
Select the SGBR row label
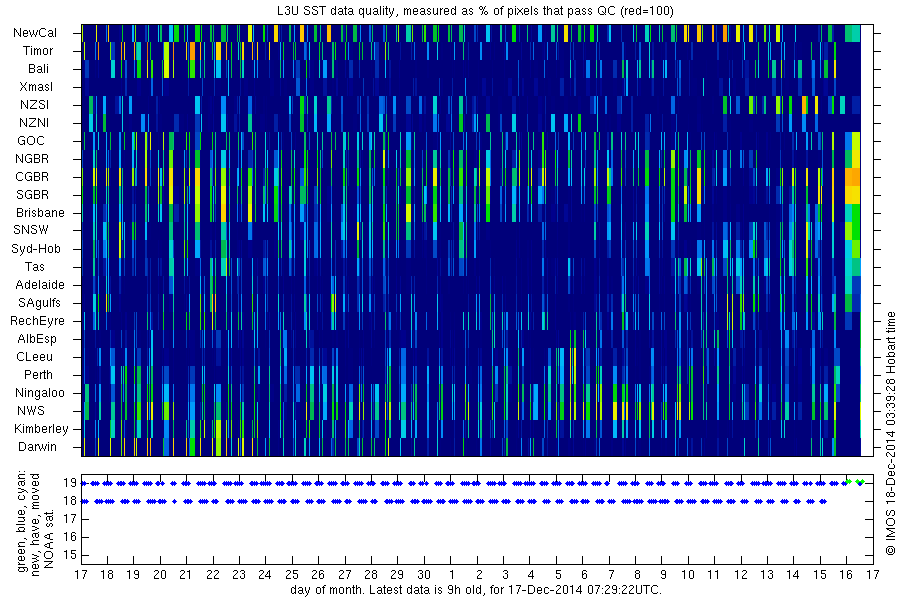point(32,195)
